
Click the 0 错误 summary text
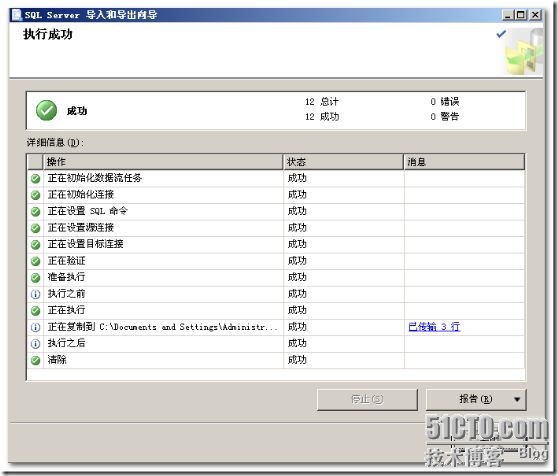pyautogui.click(x=444, y=102)
